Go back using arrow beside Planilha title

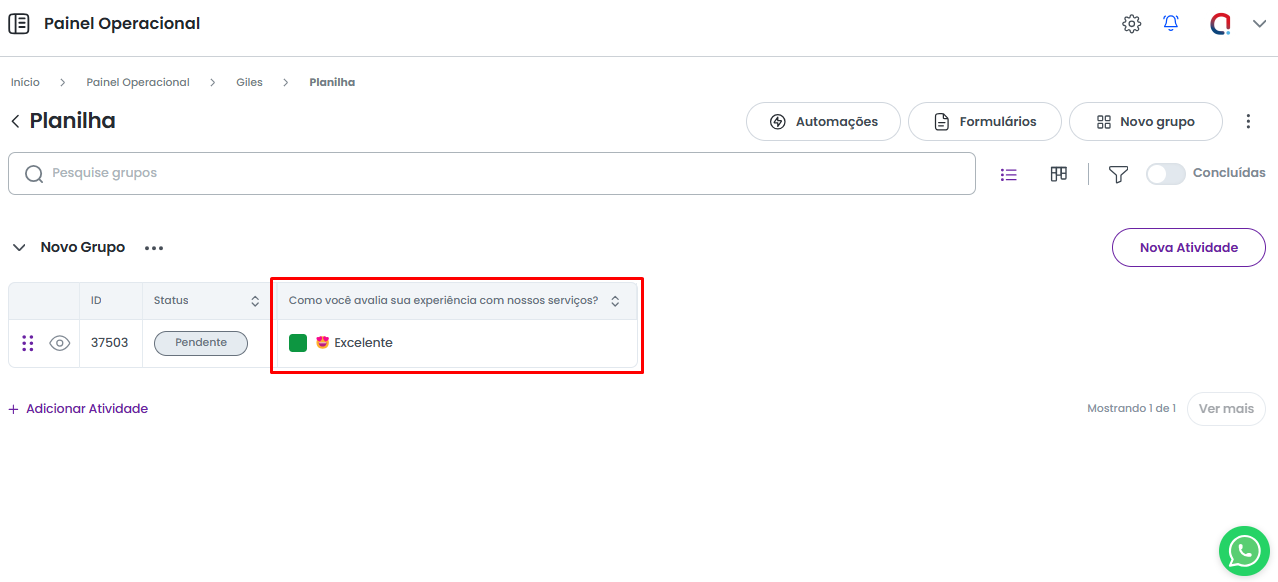coord(15,121)
